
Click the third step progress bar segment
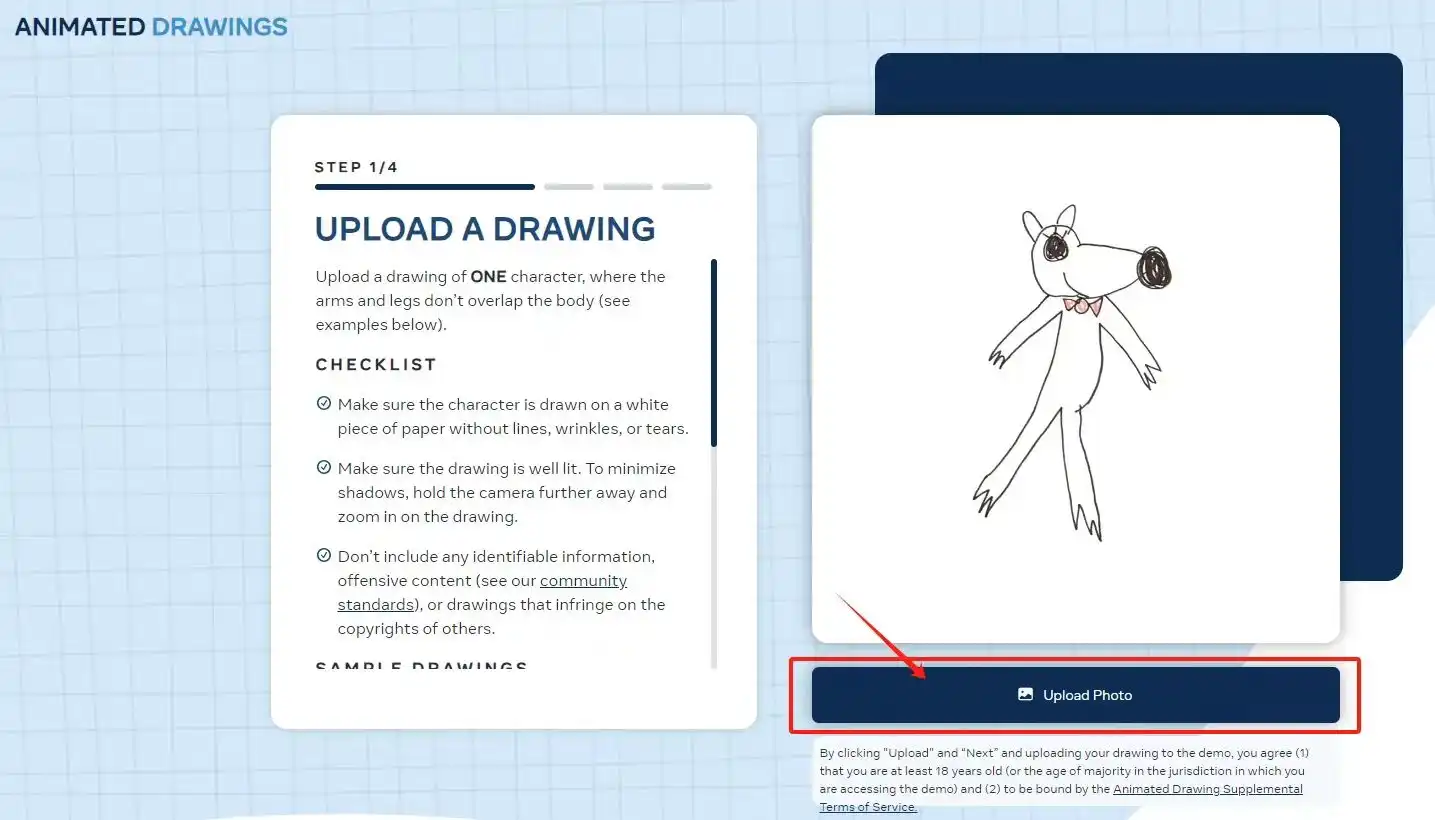pyautogui.click(x=628, y=187)
